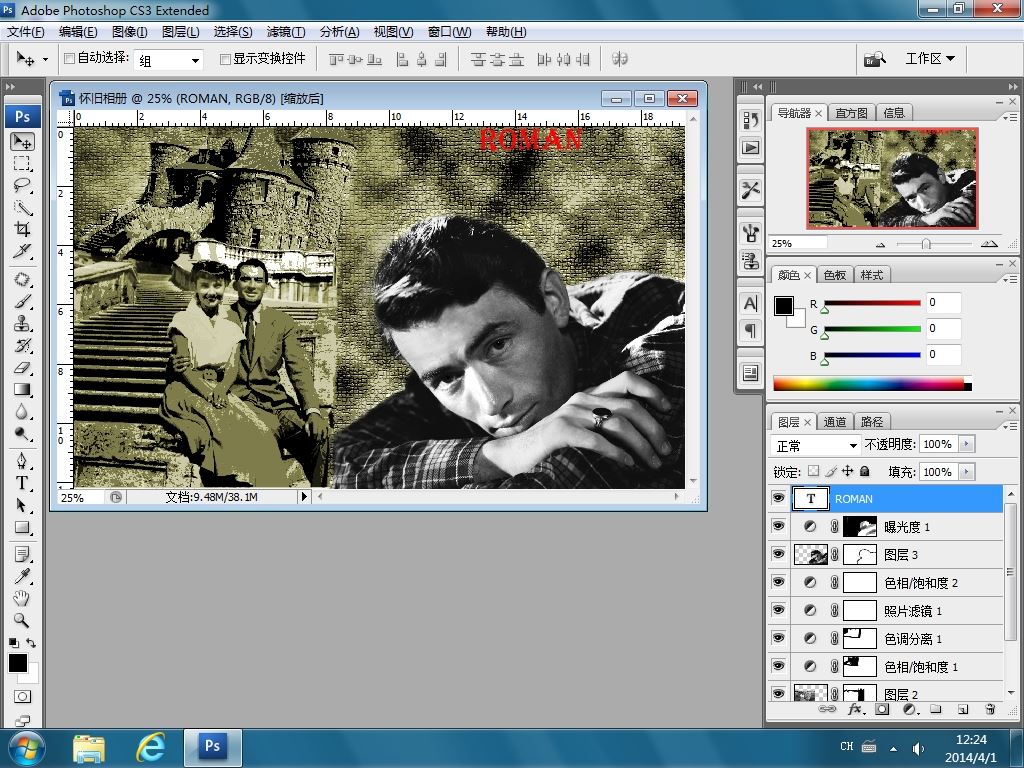
Task: Select the 图层 2 layer row
Action: tap(897, 692)
